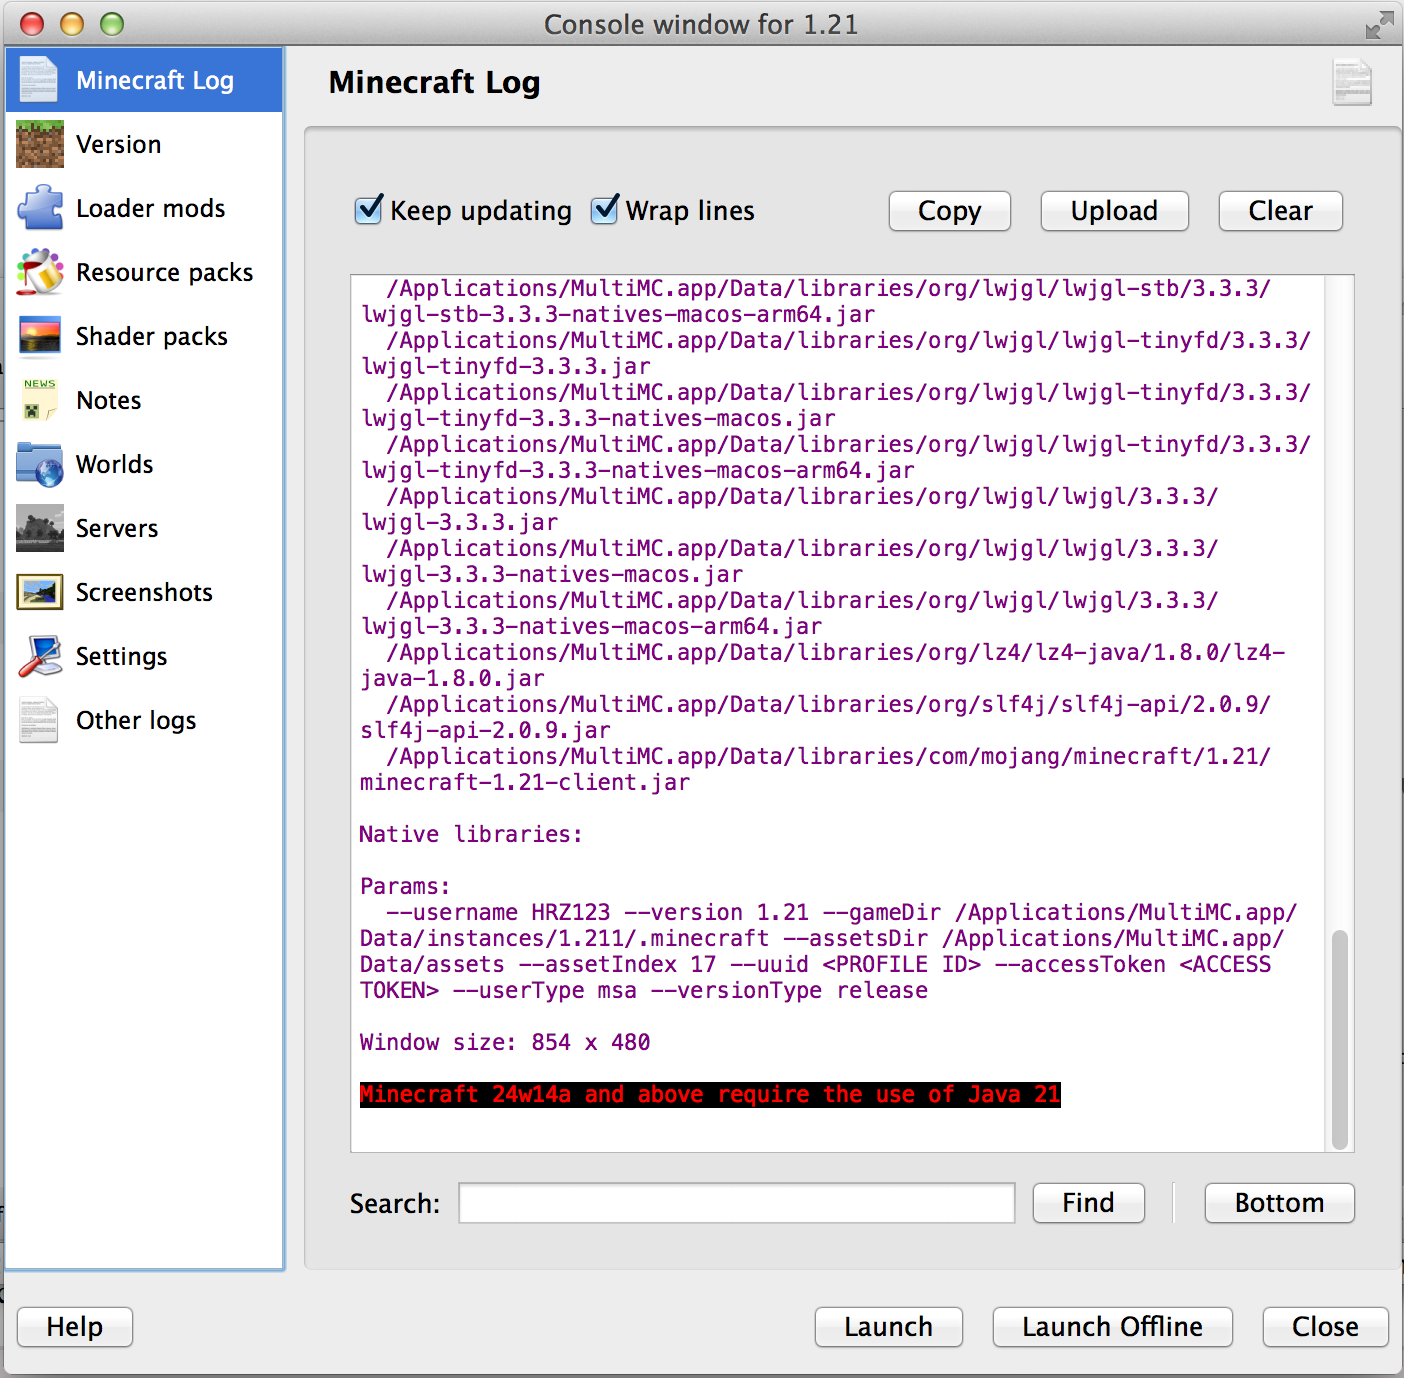The image size is (1404, 1378).
Task: Click 'minecraft-1.21-client.jar' text
Action: [x=525, y=782]
